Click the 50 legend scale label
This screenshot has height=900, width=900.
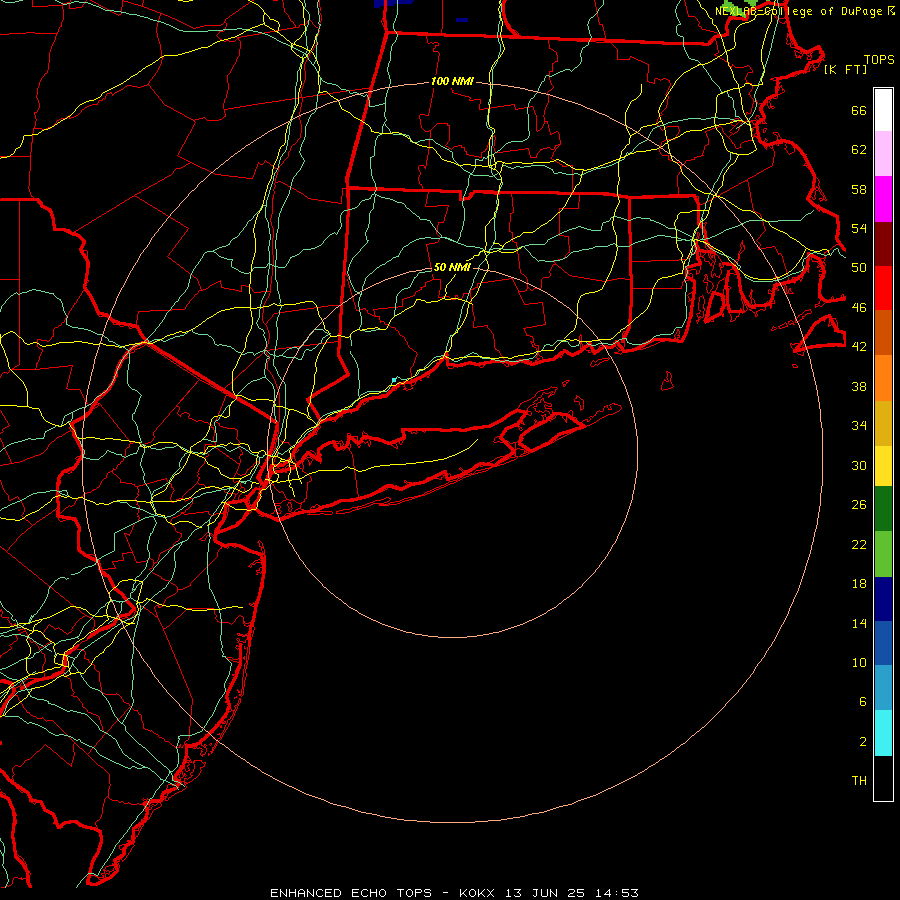coord(859,267)
